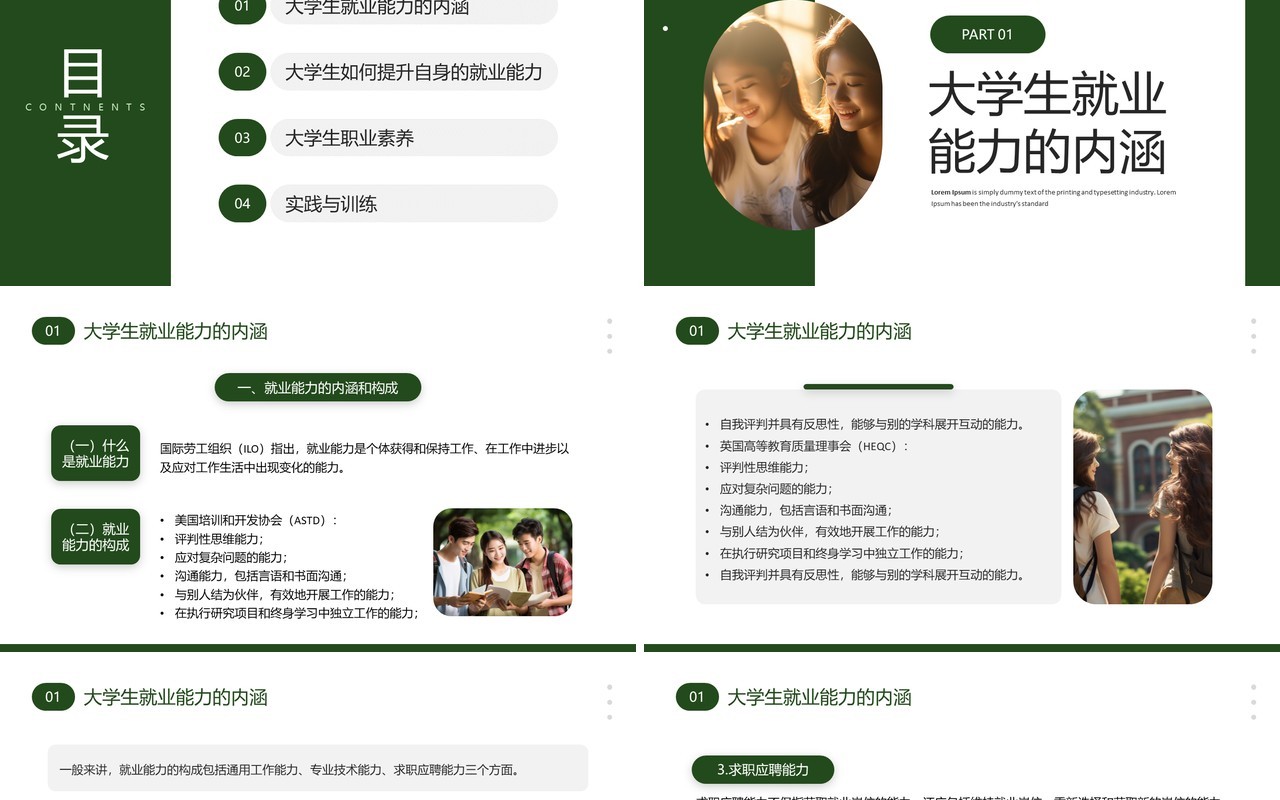Click the 03 badge in the contents list

point(242,138)
